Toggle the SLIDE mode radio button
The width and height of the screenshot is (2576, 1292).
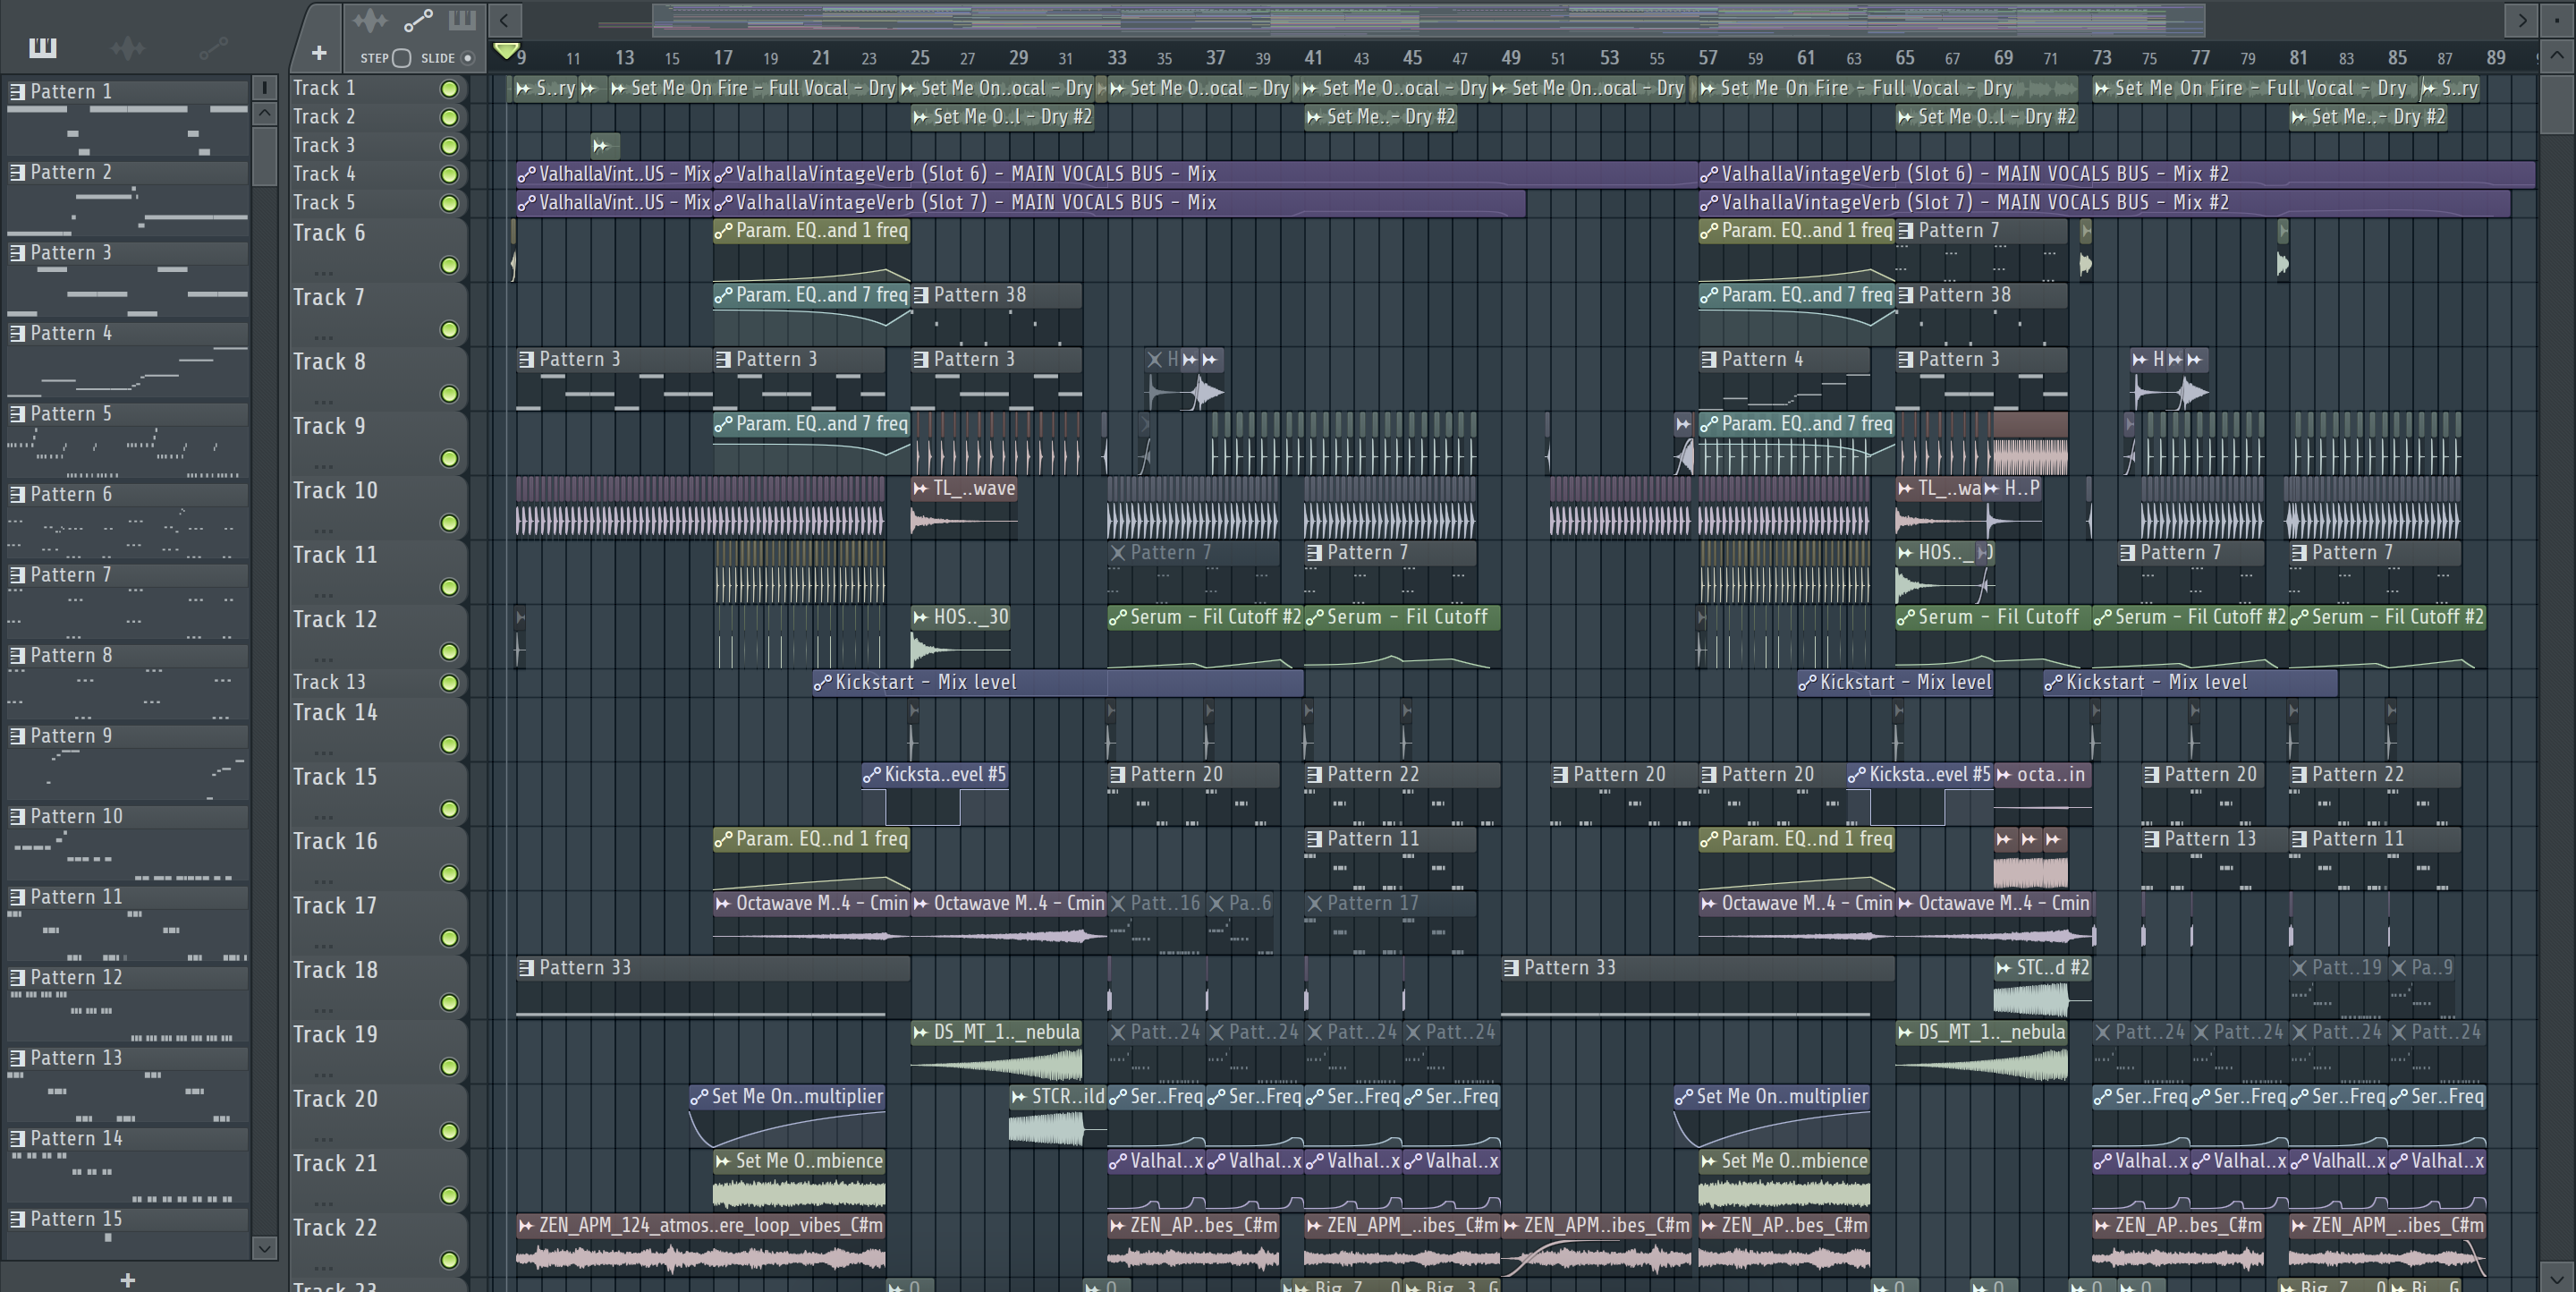[x=467, y=58]
